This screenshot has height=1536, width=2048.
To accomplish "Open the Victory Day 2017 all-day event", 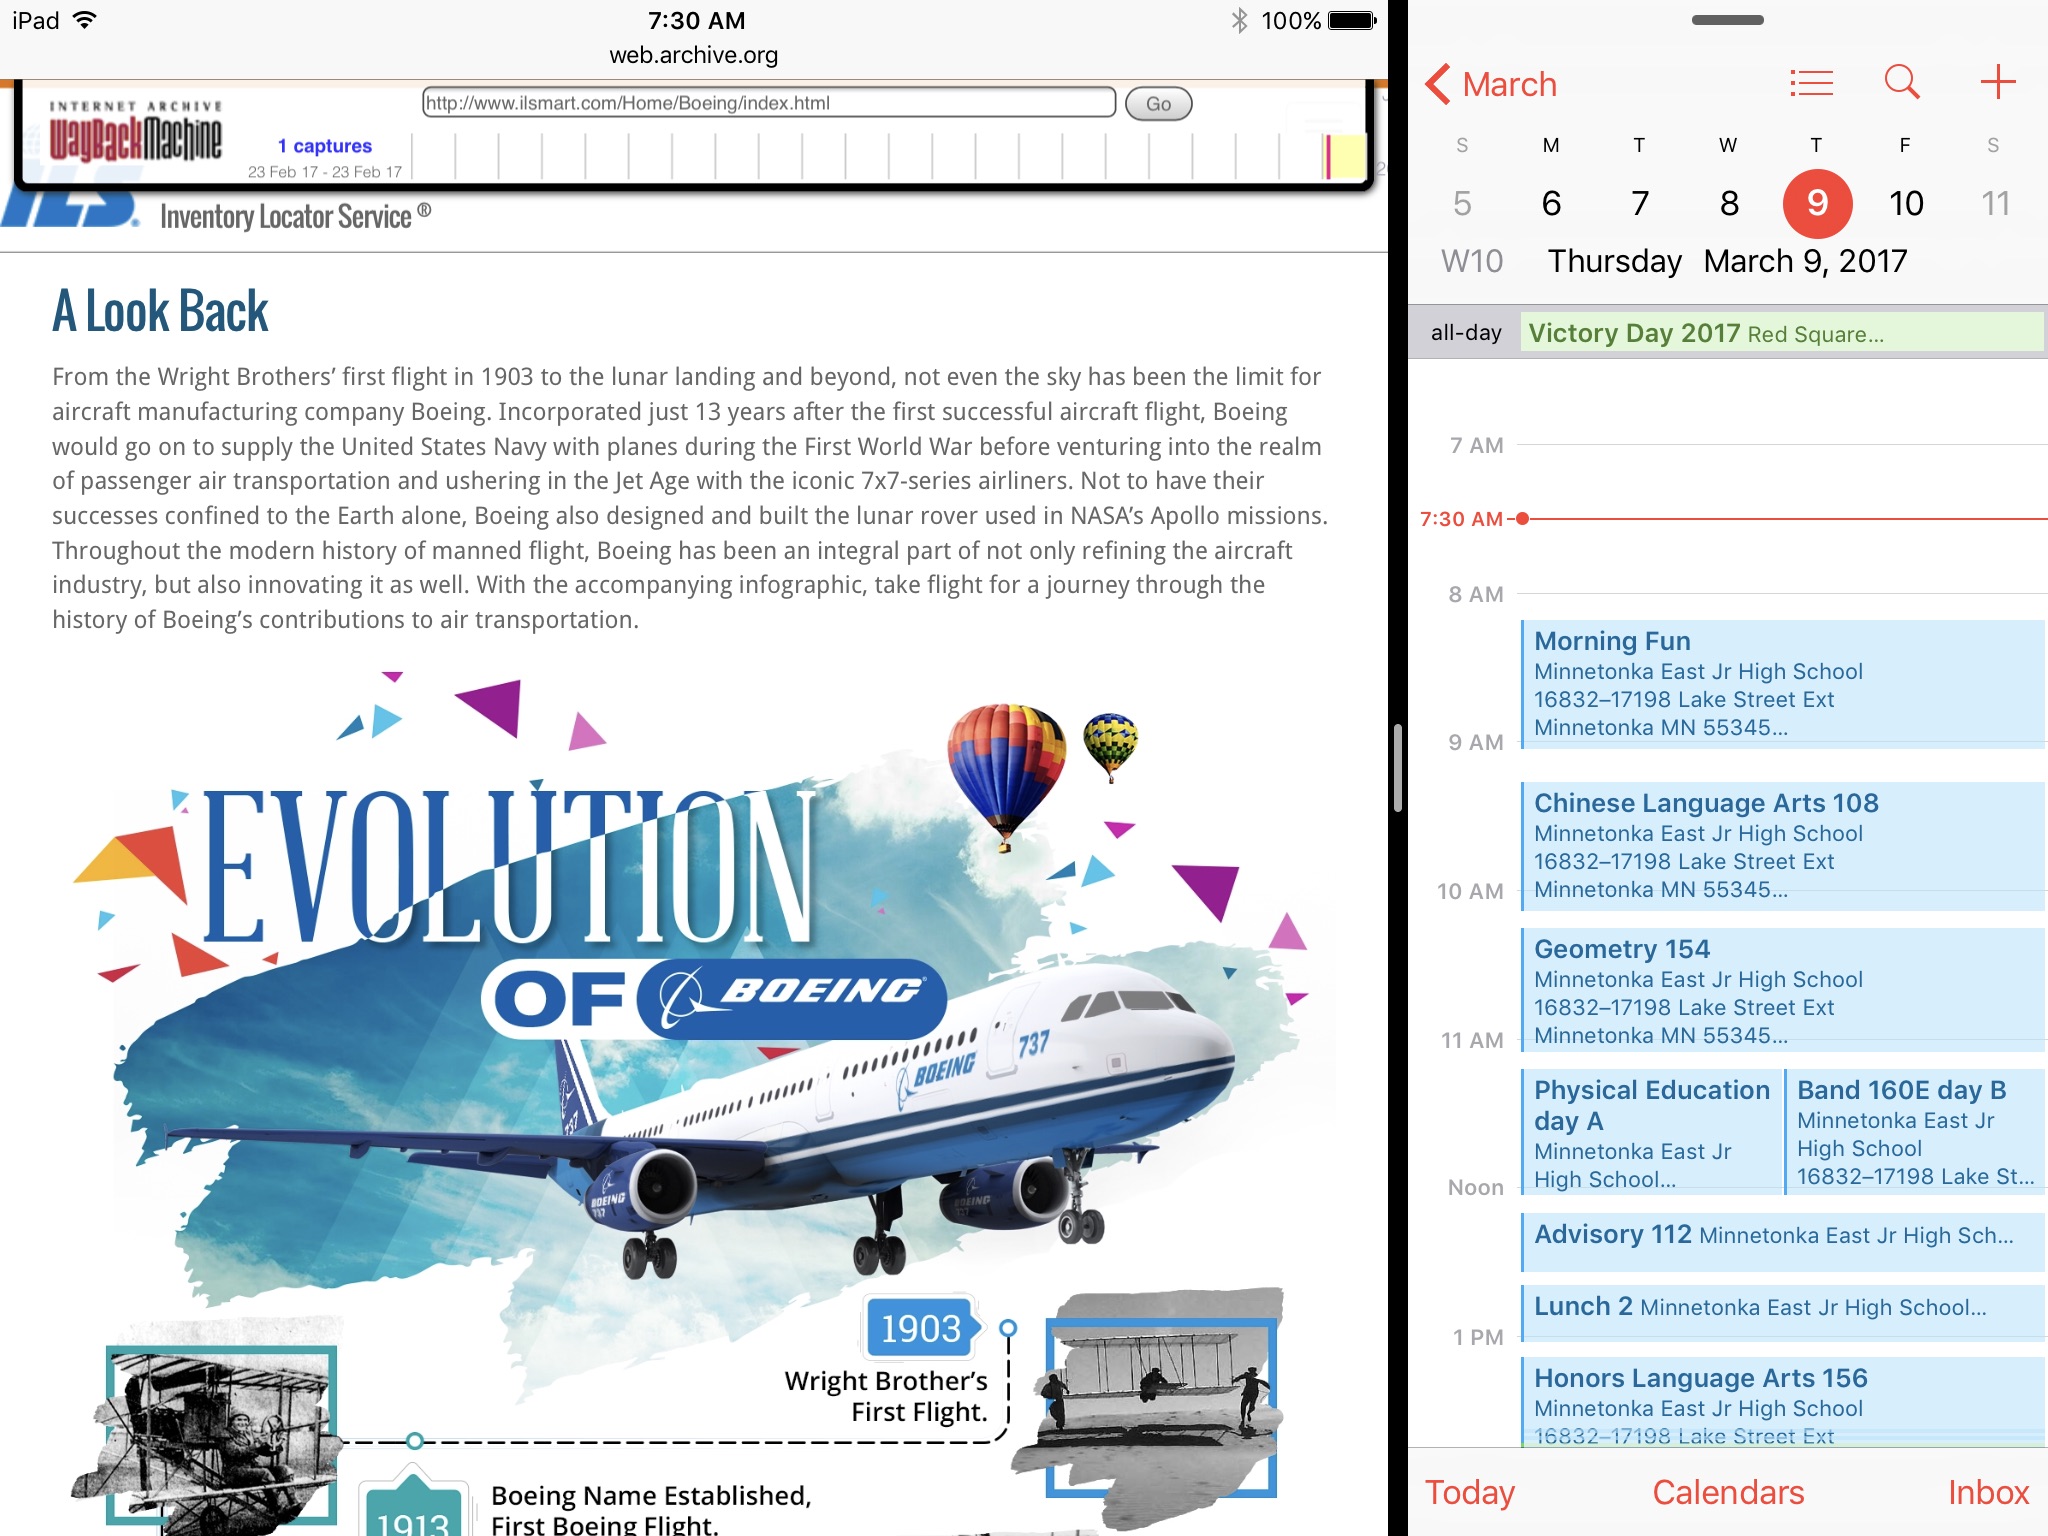I will click(x=1780, y=333).
